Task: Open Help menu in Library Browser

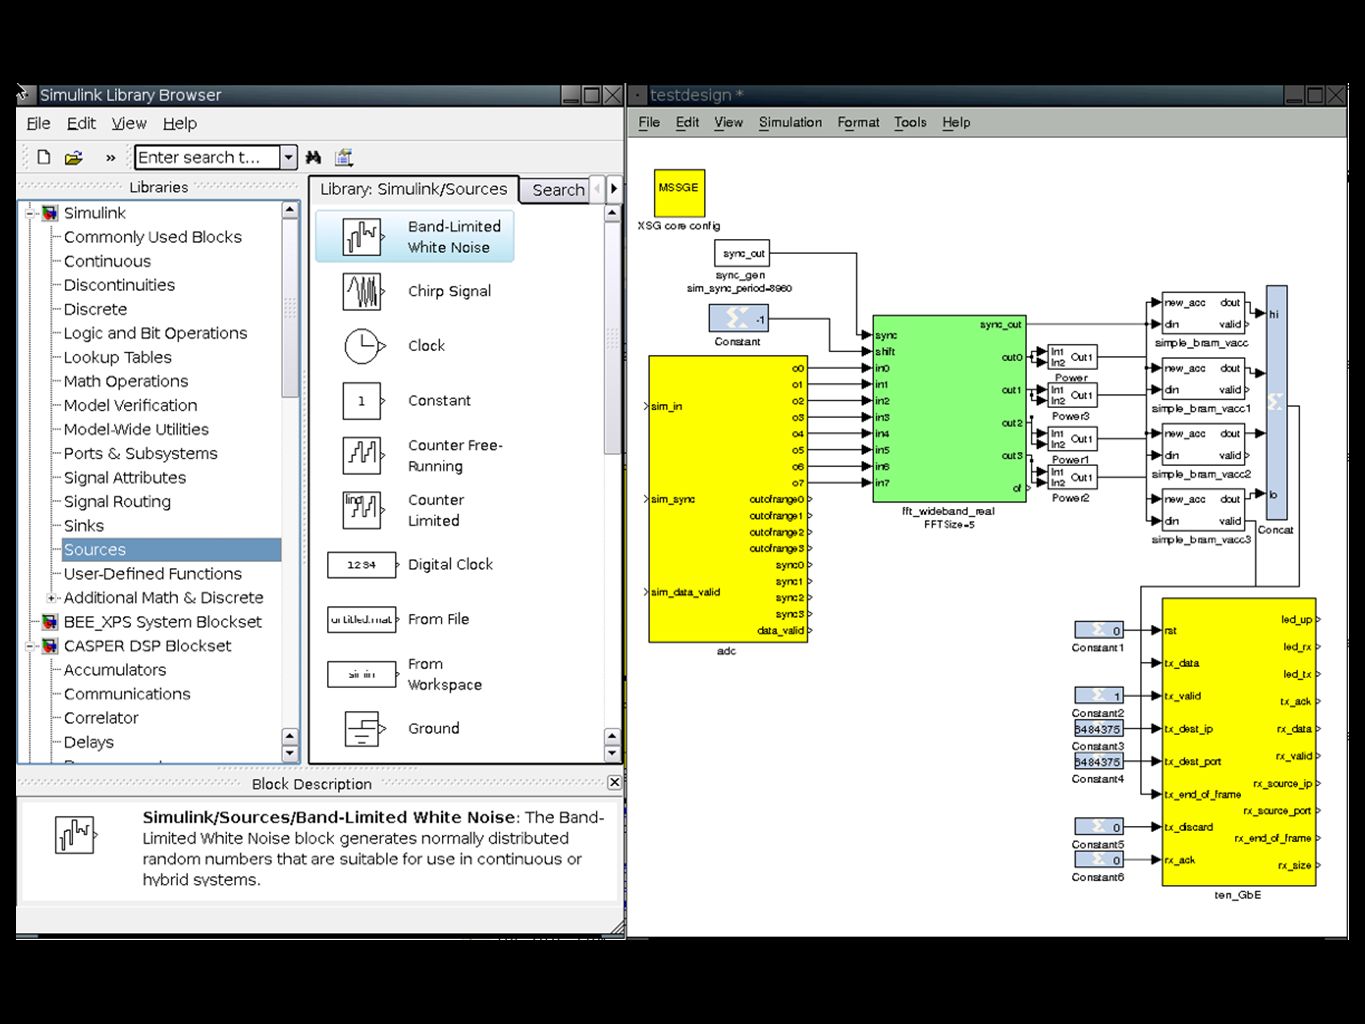Action: point(180,123)
